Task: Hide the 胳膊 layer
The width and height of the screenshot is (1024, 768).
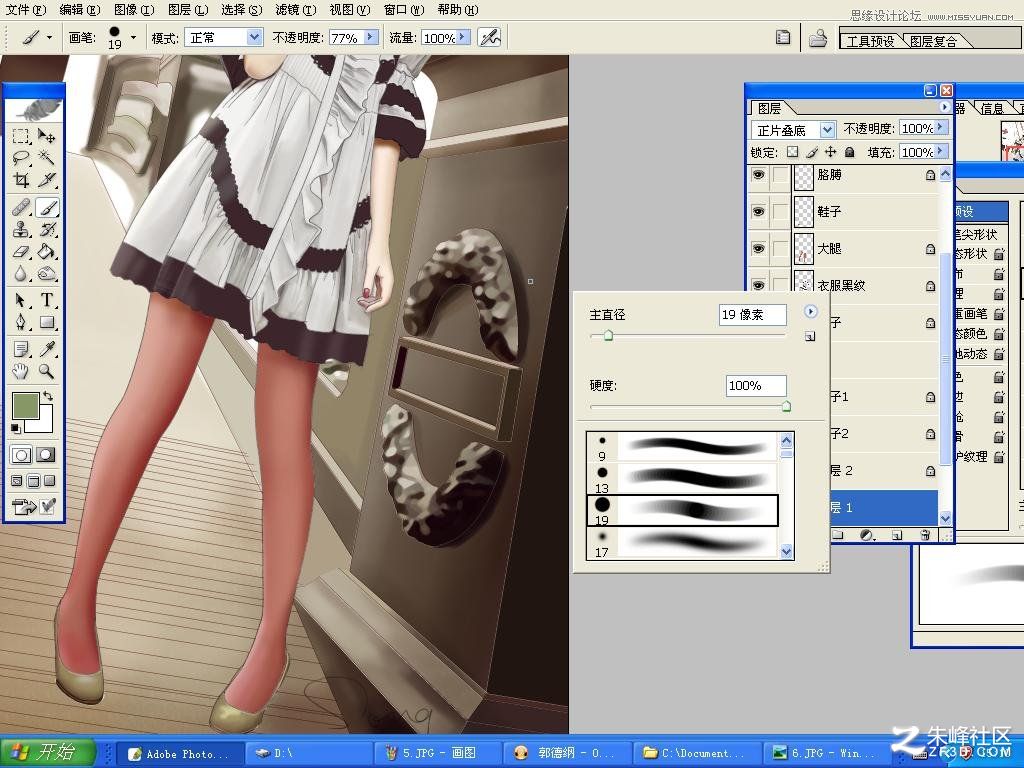Action: 758,174
